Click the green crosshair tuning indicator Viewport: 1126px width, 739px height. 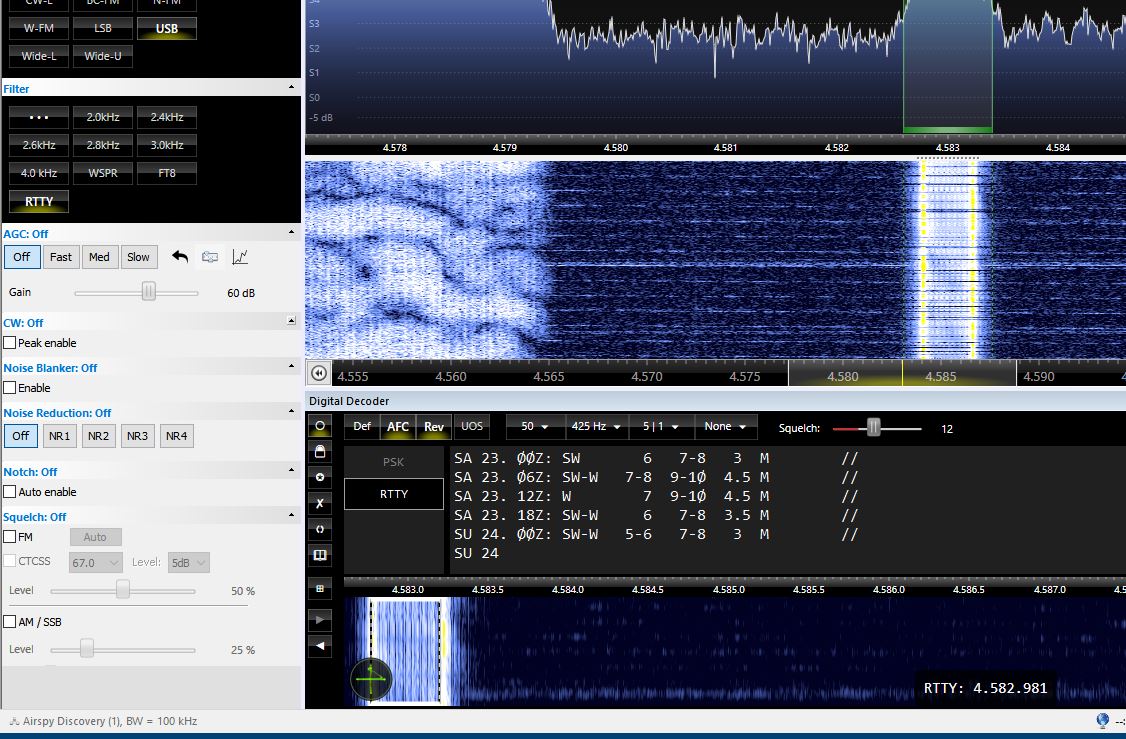coord(371,680)
